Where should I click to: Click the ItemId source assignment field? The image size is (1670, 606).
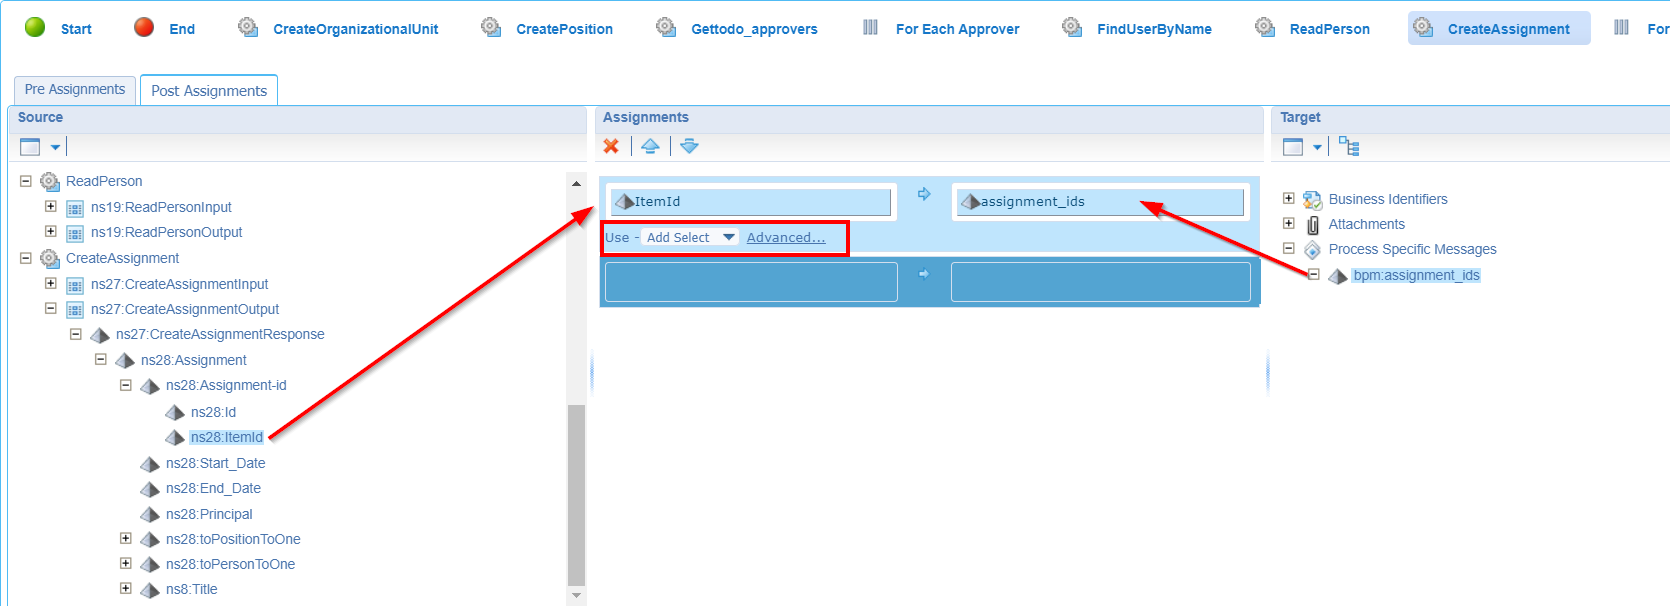coord(751,201)
